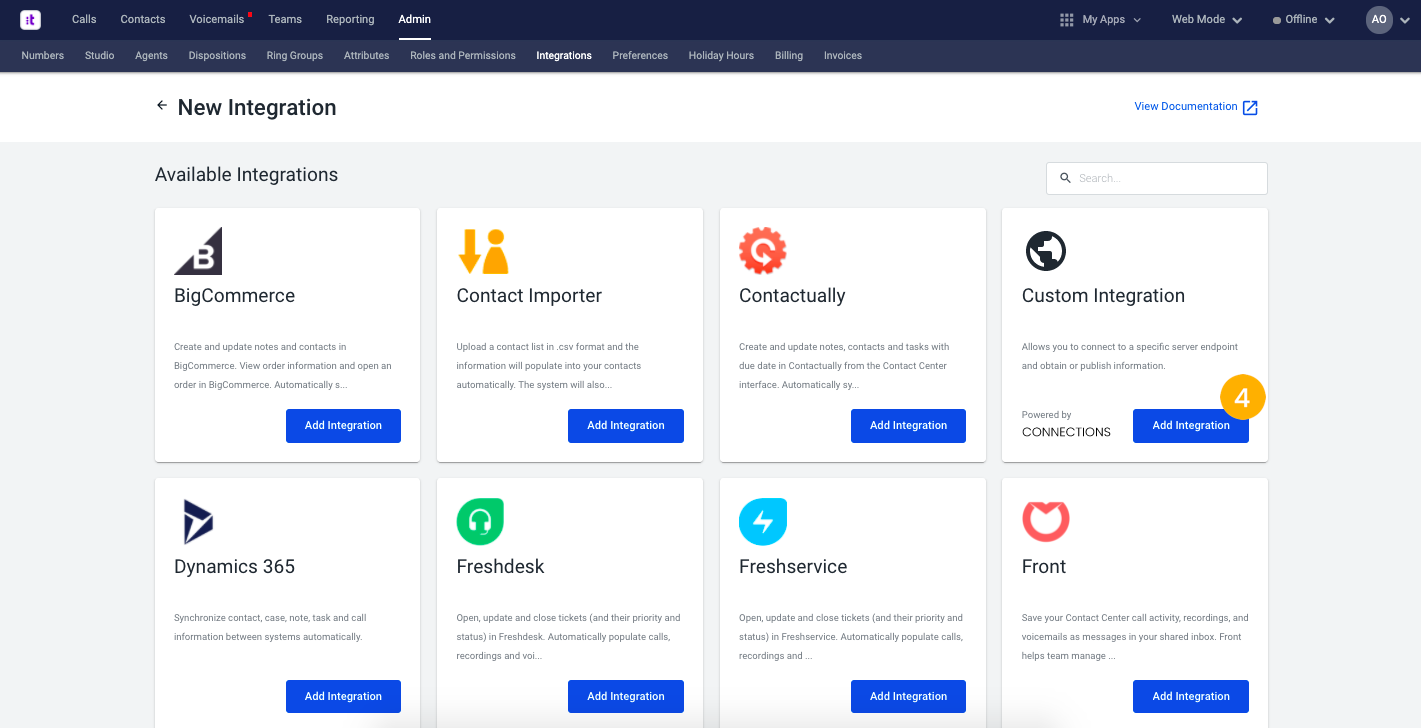Open the Billing tab
This screenshot has width=1421, height=728.
coord(789,55)
